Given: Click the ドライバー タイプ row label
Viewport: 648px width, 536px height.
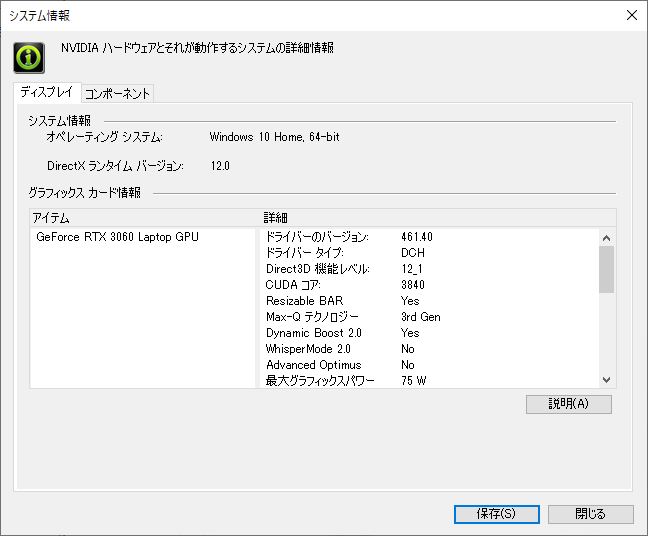Looking at the screenshot, I should pyautogui.click(x=305, y=253).
